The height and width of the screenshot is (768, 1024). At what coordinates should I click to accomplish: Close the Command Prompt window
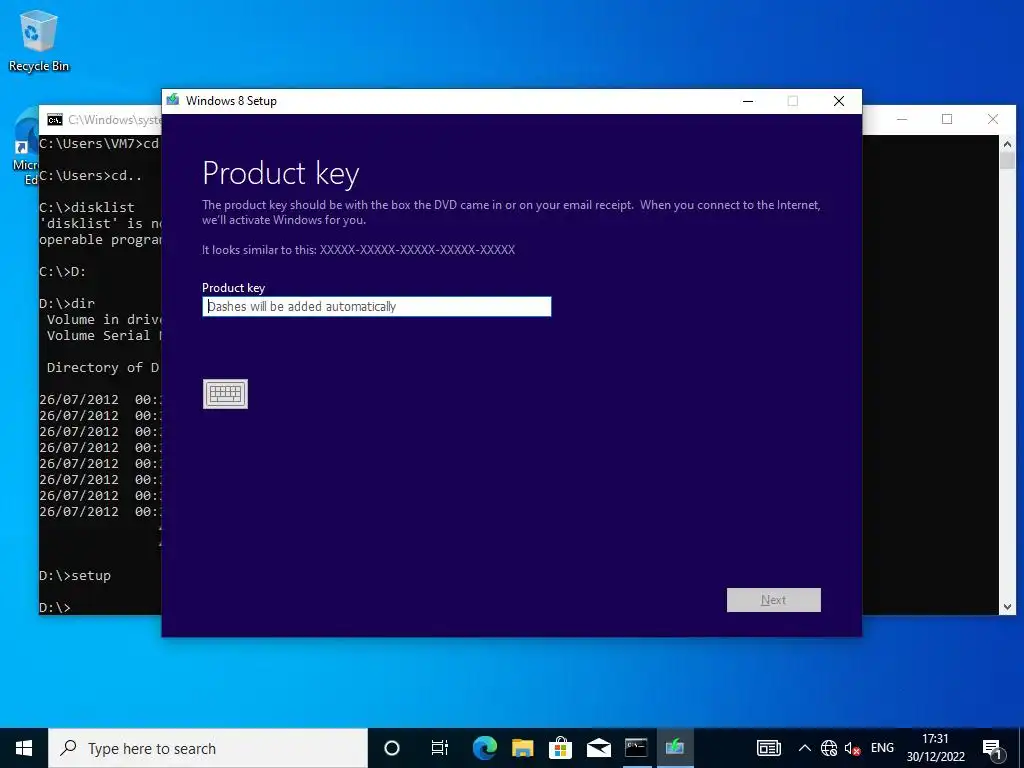(x=993, y=119)
